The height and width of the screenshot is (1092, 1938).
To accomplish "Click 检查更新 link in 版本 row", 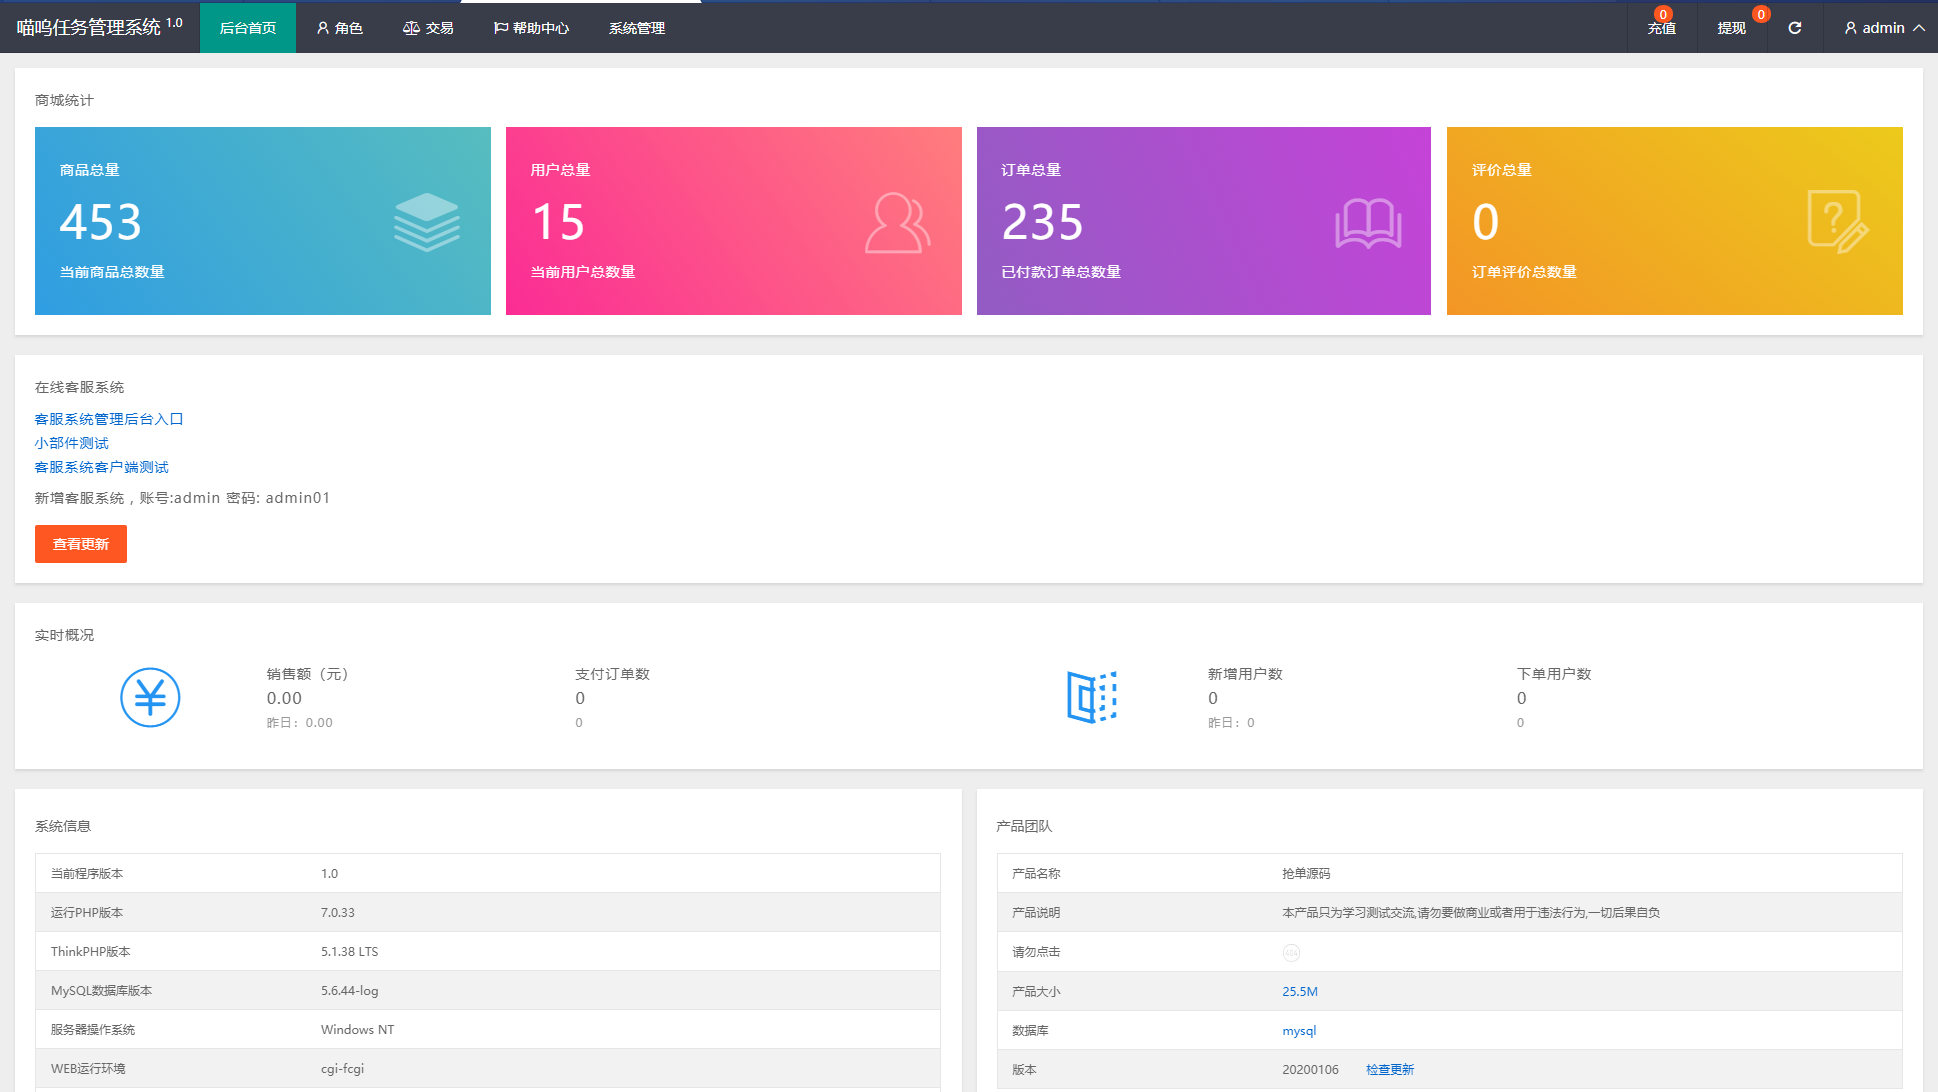I will click(1390, 1070).
